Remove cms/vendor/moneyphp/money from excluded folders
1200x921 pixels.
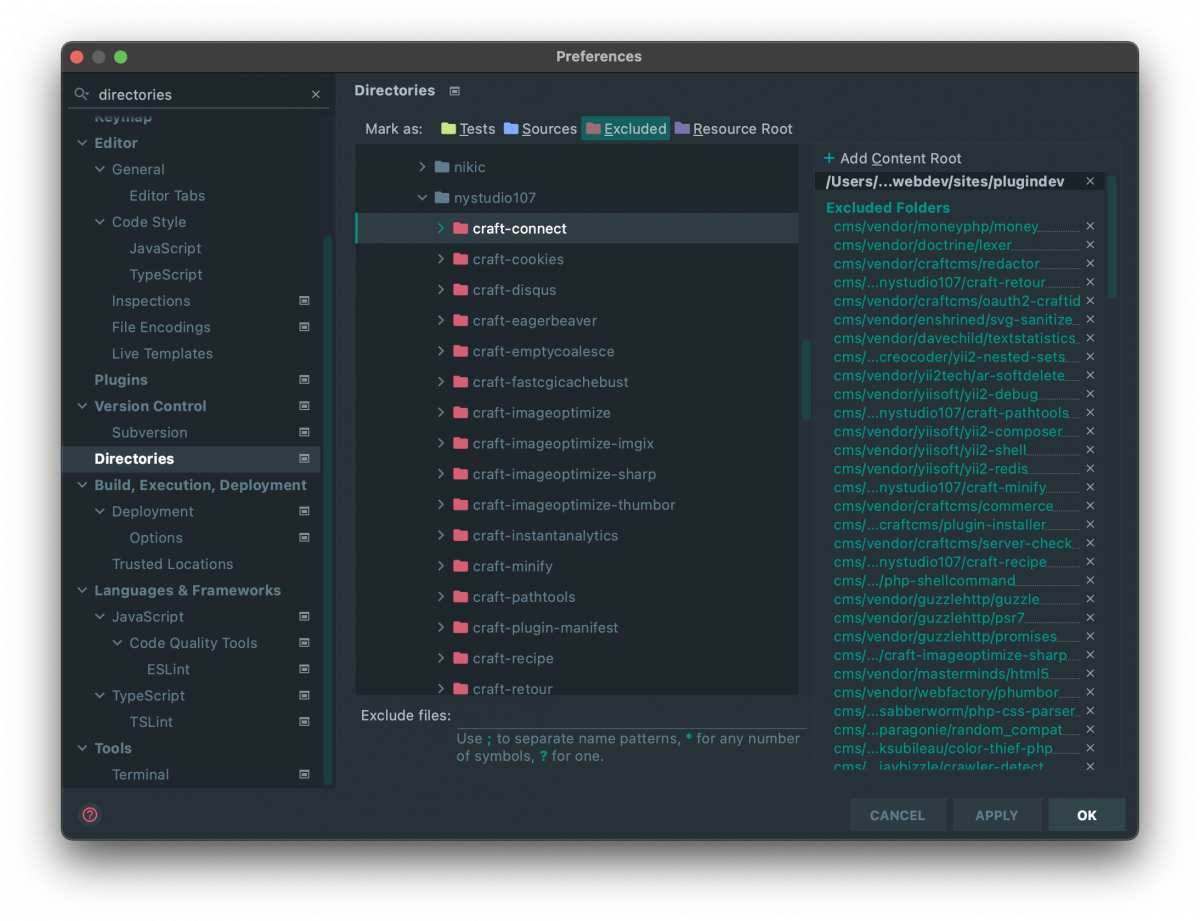pos(1090,226)
